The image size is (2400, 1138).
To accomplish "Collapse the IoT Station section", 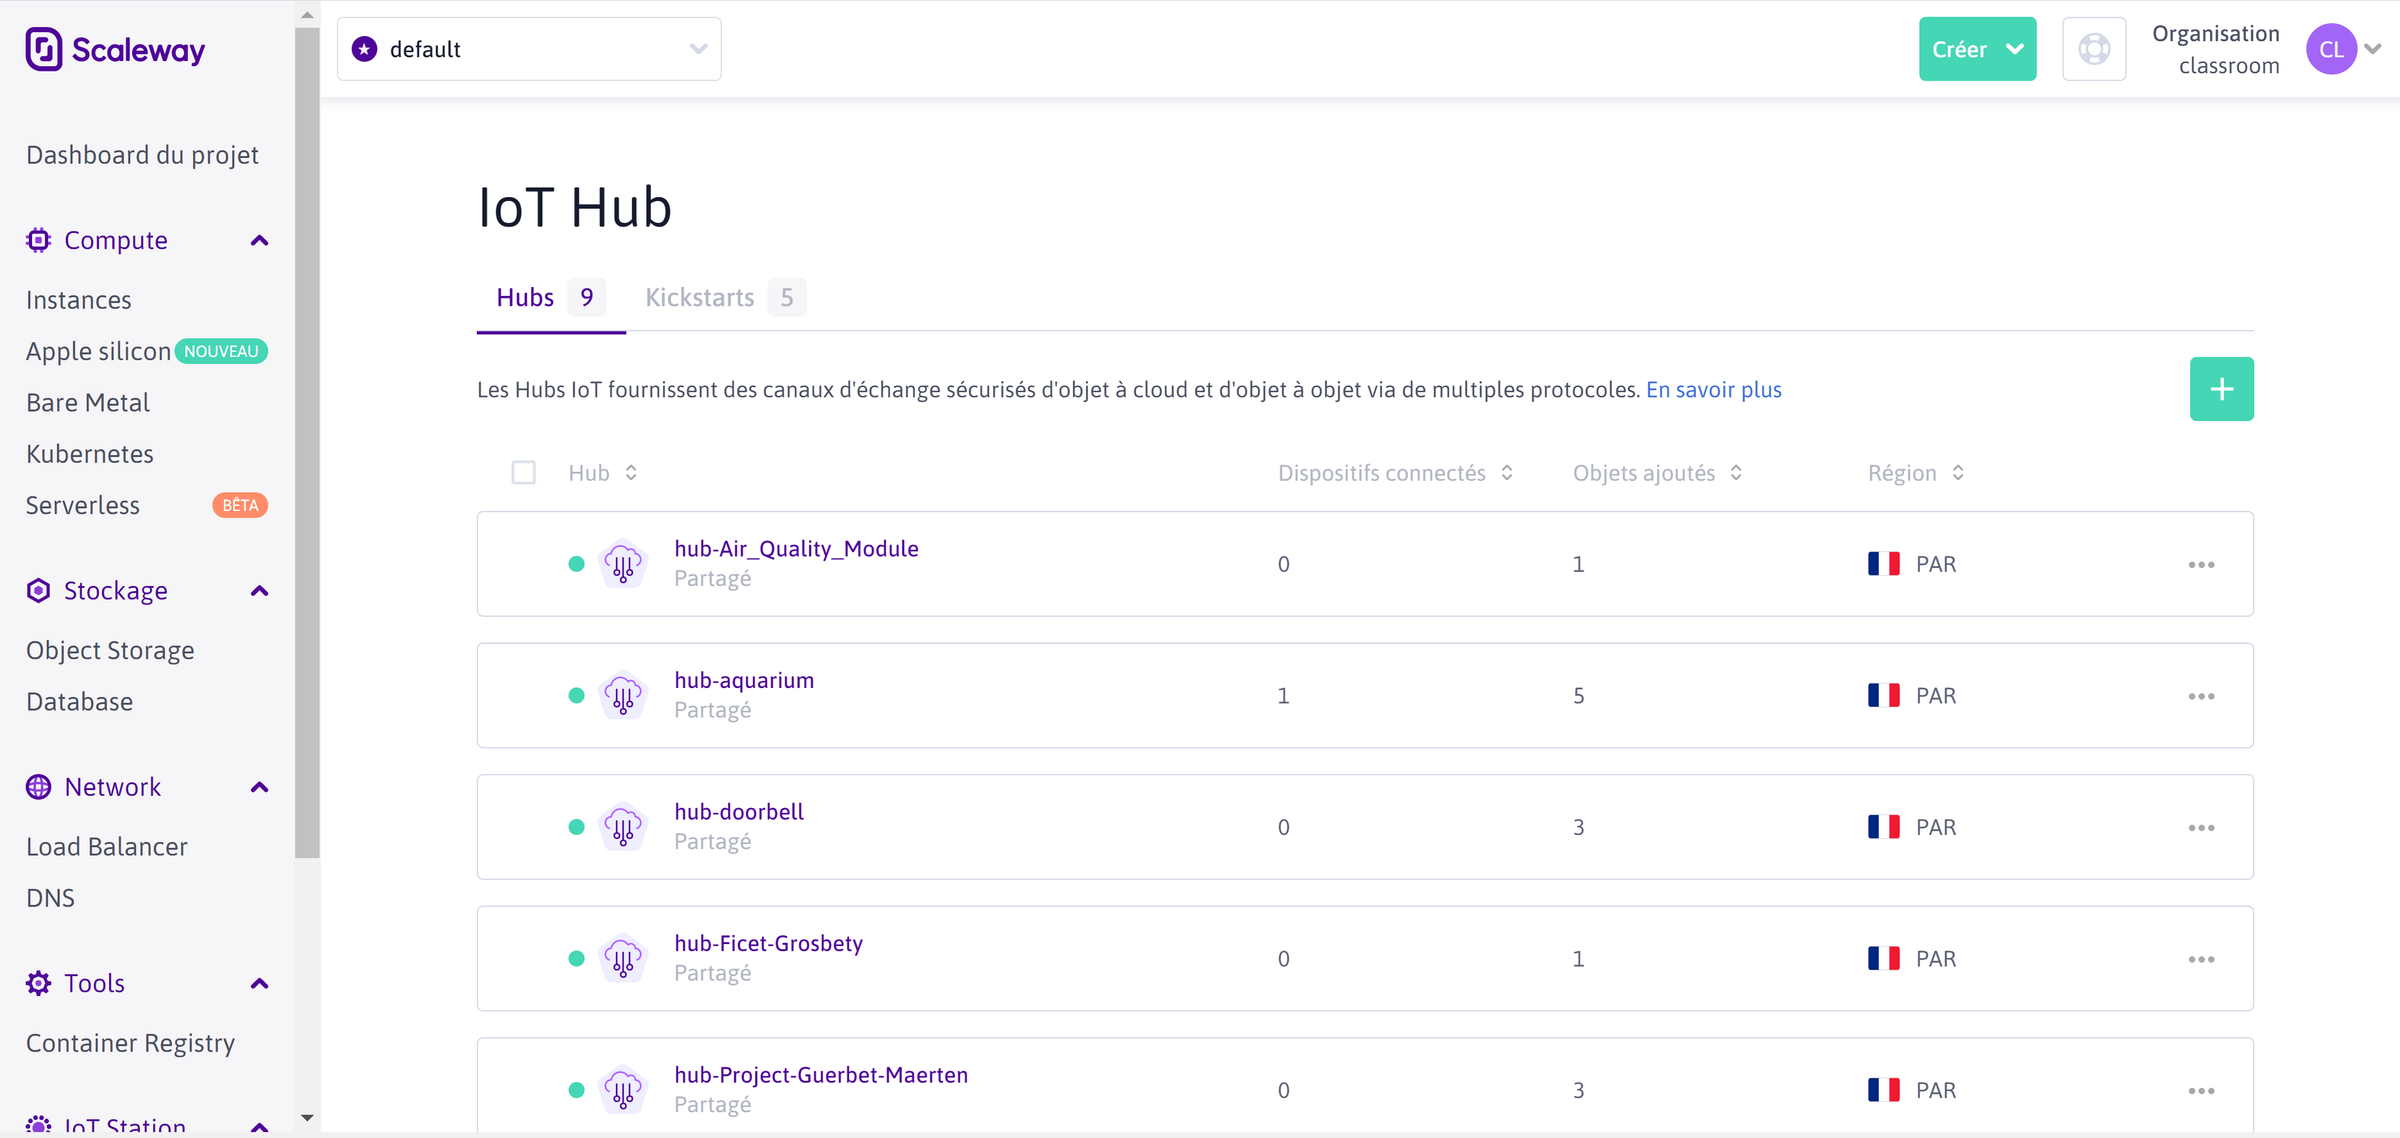I will coord(259,1126).
